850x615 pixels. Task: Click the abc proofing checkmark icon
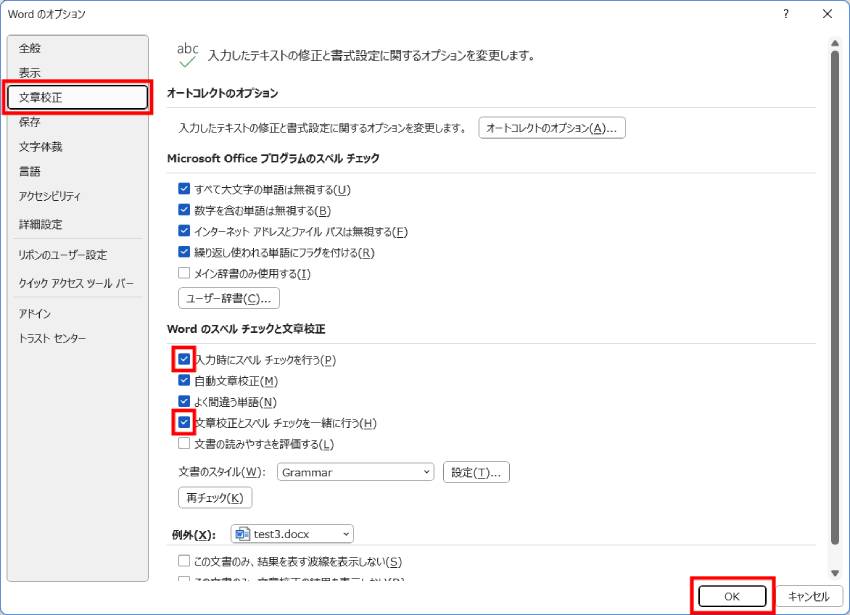188,55
